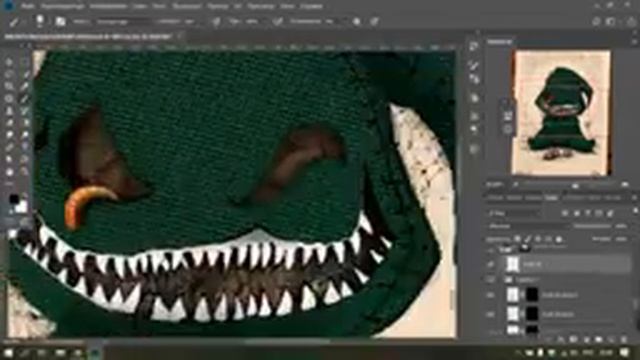Open the brush settings panel from options bar
640x360 pixels.
click(x=60, y=21)
